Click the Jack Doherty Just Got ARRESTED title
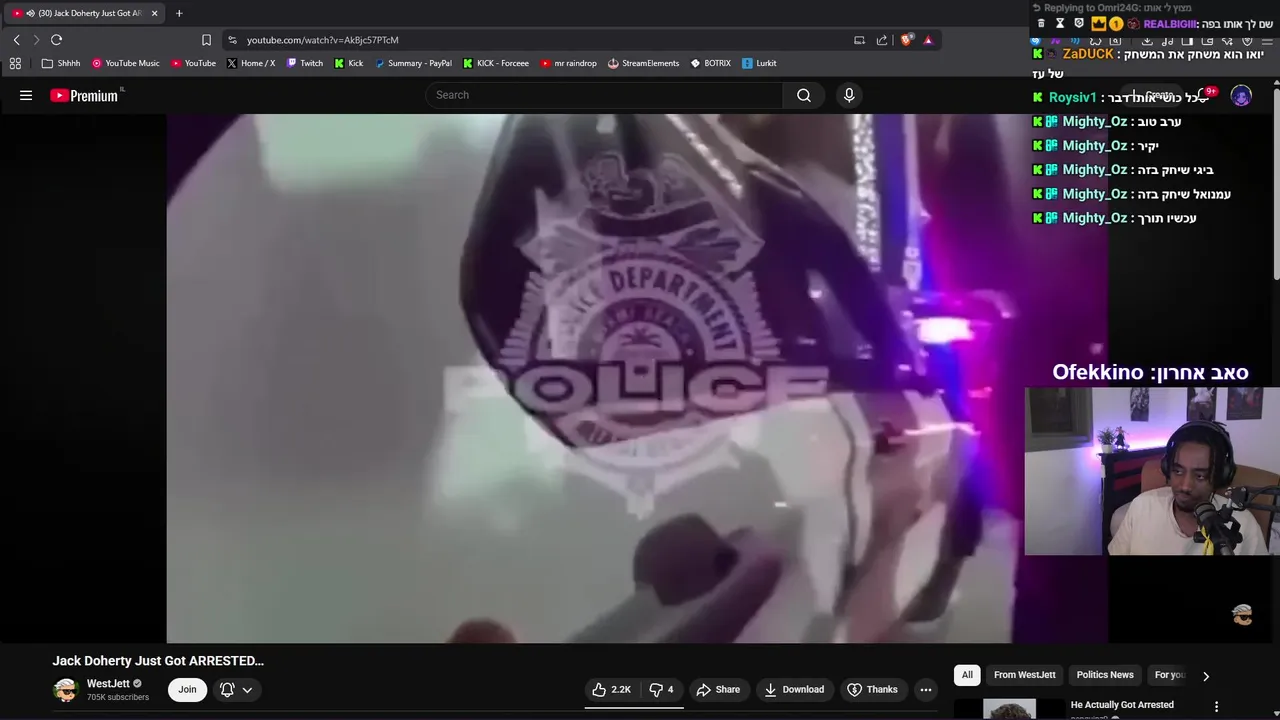 point(158,661)
